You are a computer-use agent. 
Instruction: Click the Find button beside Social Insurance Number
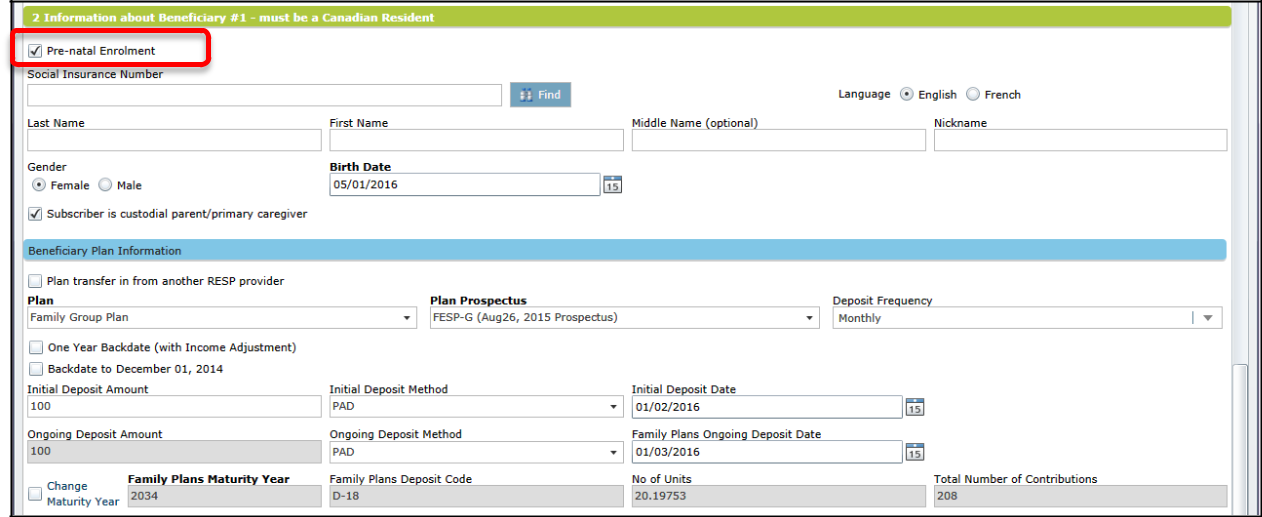coord(540,95)
